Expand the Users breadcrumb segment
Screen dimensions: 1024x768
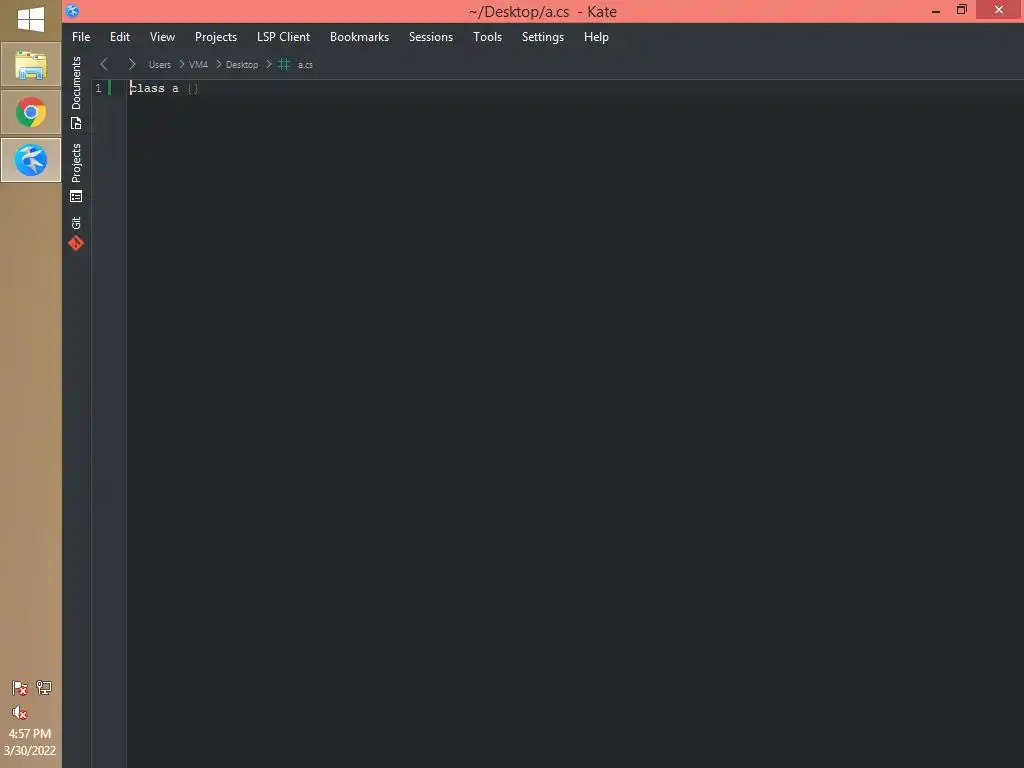click(159, 65)
